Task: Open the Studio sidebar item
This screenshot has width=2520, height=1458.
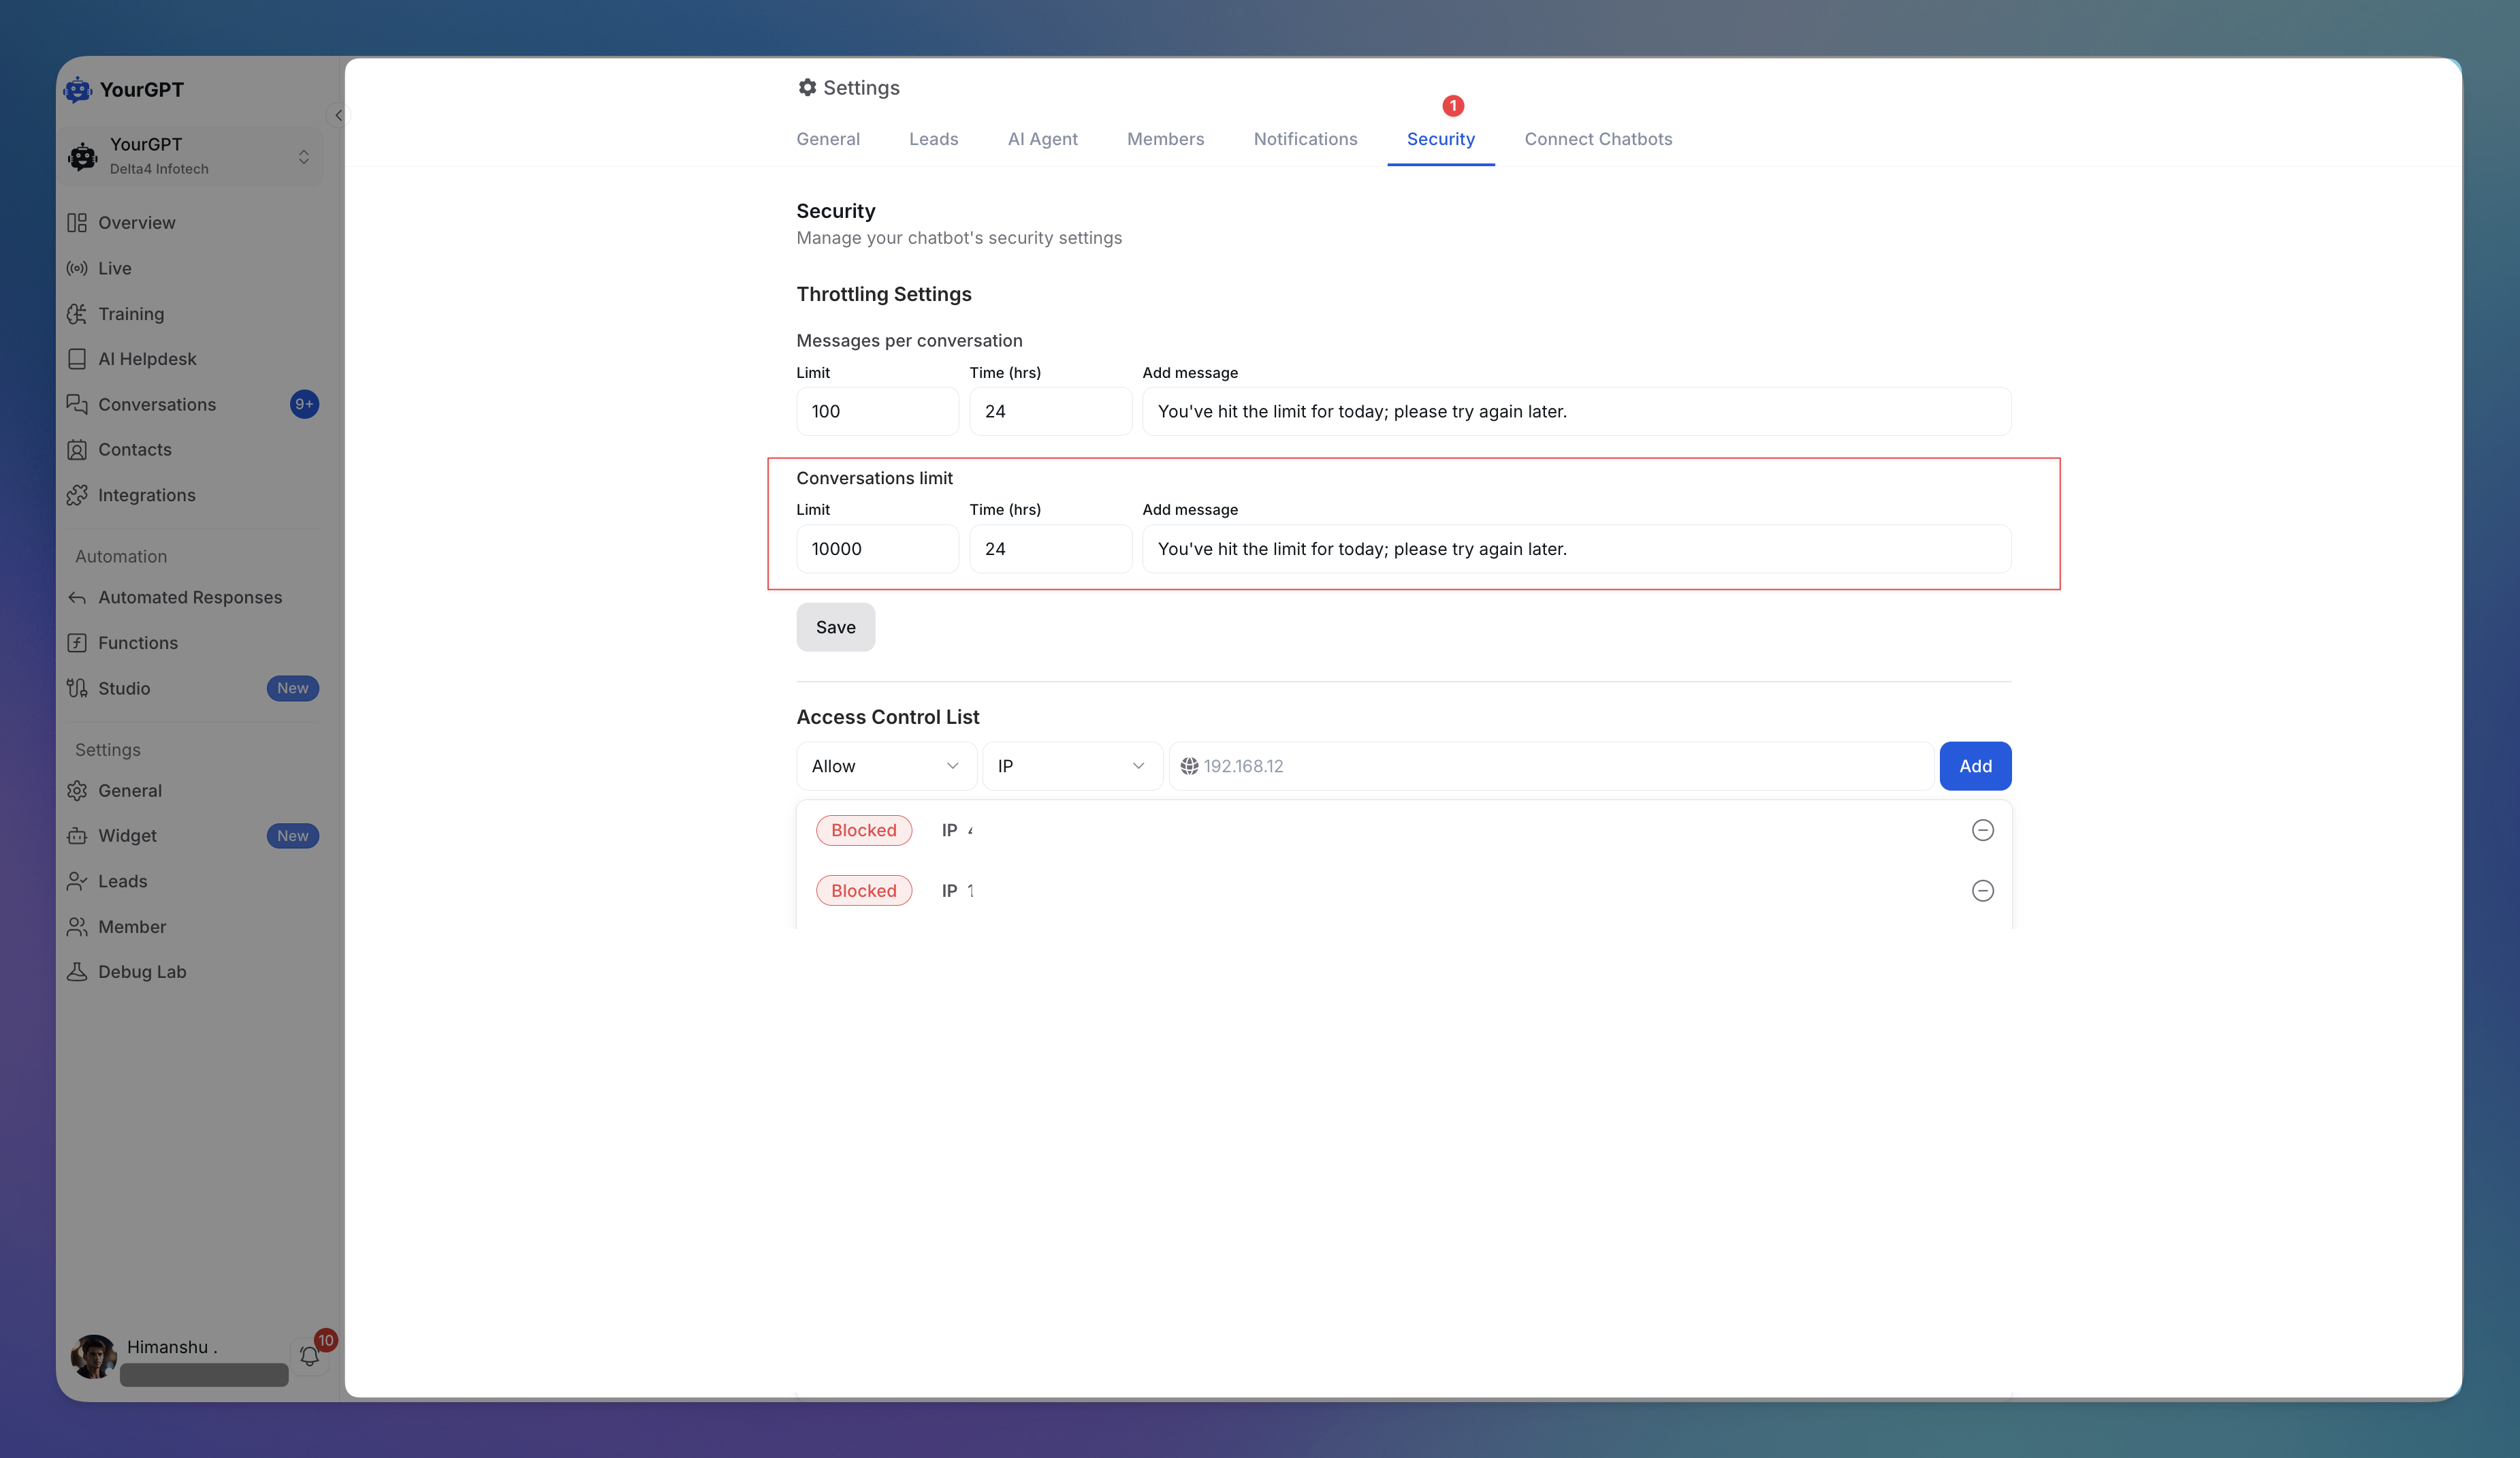Action: [x=124, y=688]
